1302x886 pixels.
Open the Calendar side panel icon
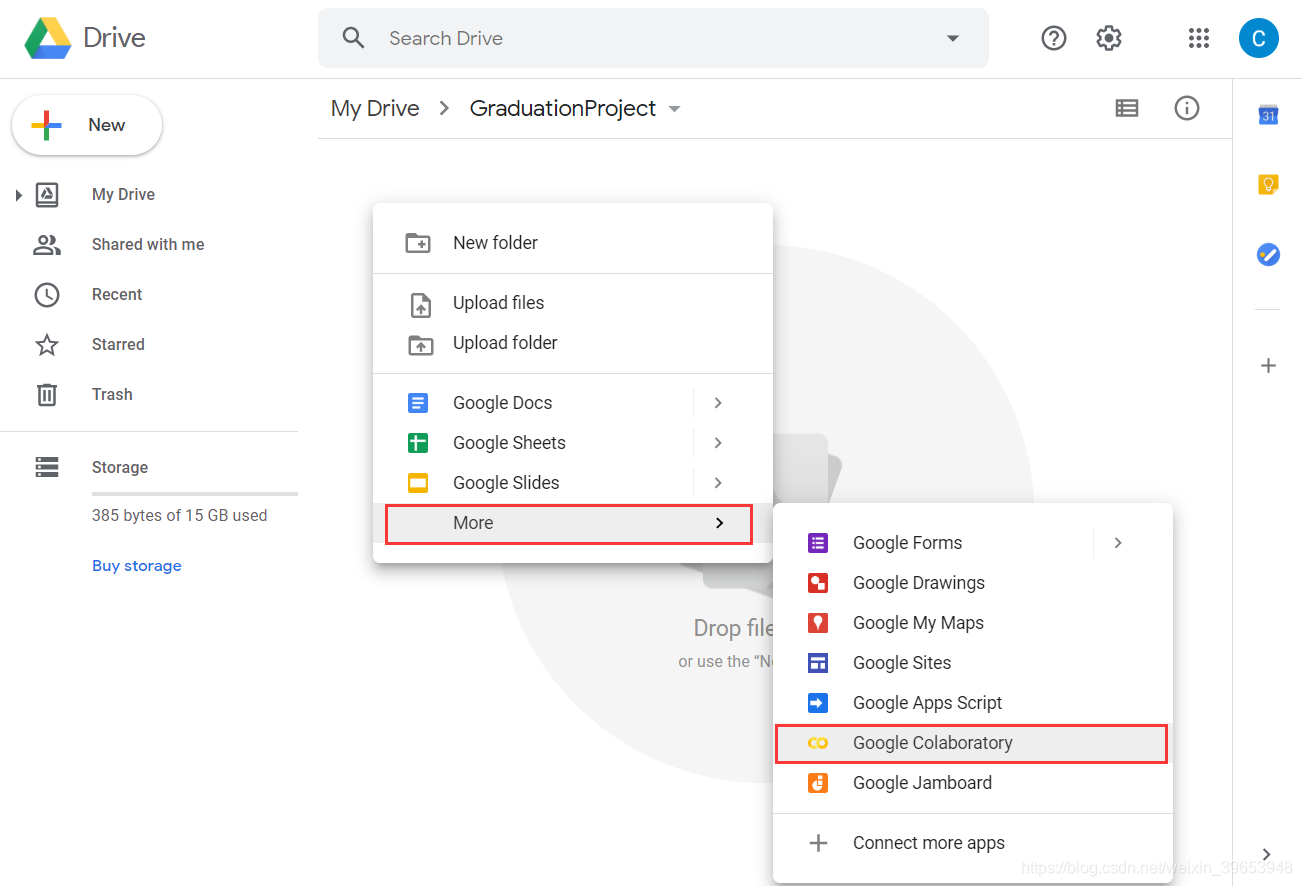point(1268,115)
